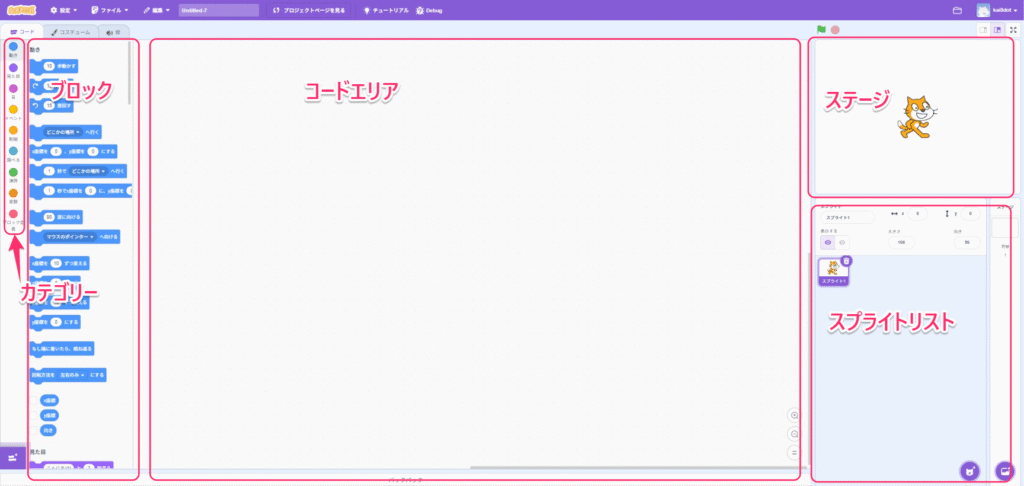Click the green flag to run project
The height and width of the screenshot is (486, 1024).
click(821, 30)
